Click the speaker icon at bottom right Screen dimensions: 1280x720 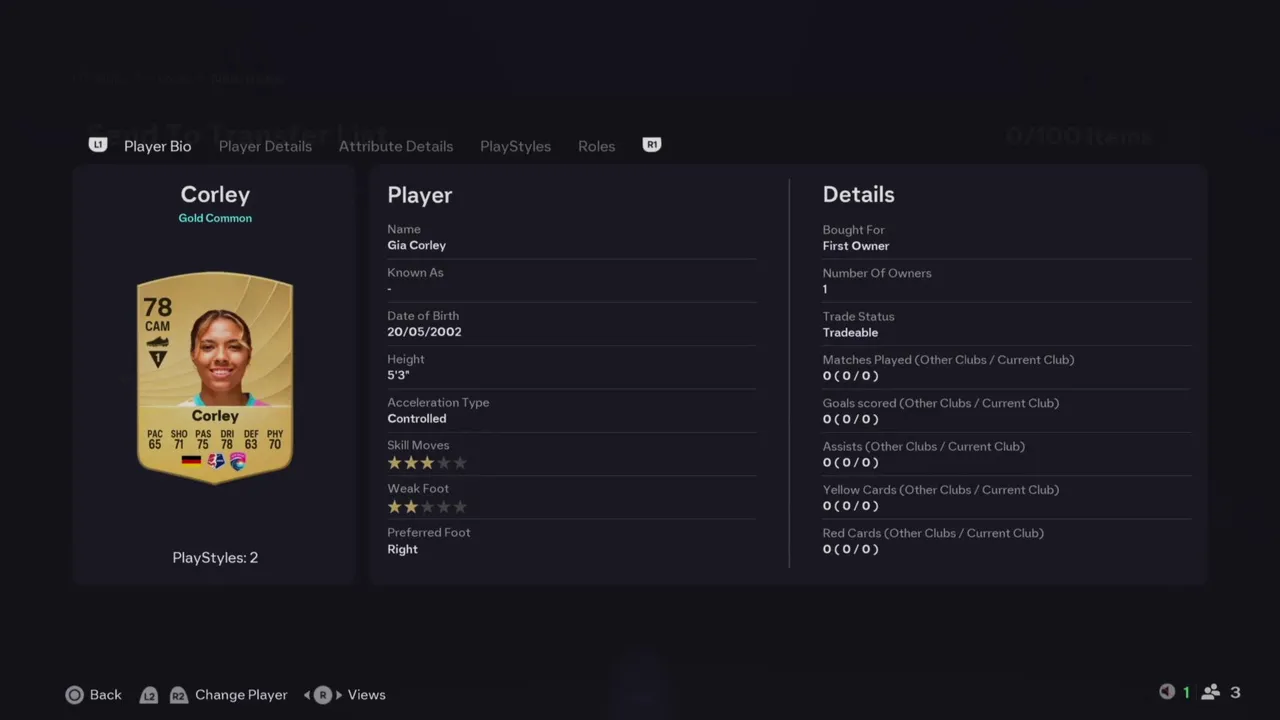1166,692
